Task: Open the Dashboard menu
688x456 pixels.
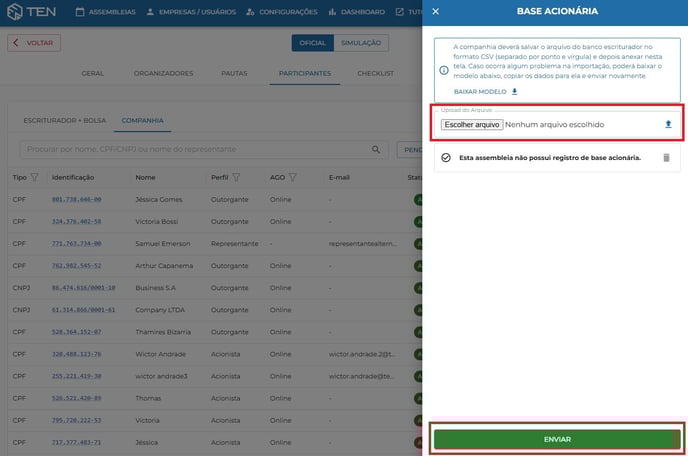Action: pos(357,12)
